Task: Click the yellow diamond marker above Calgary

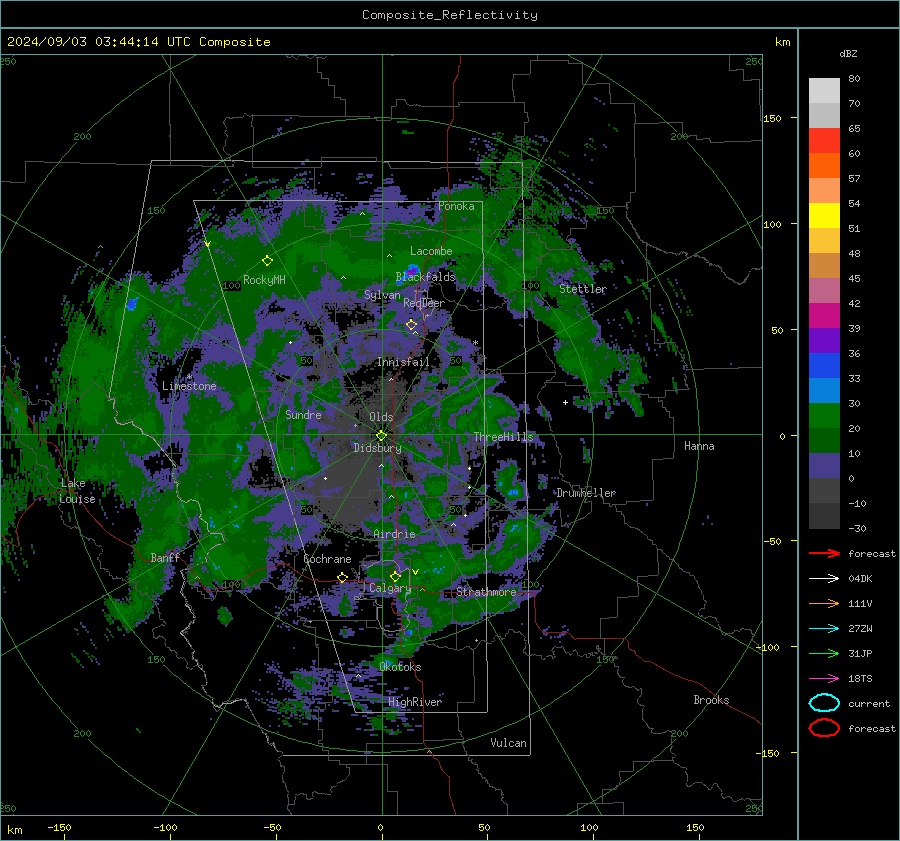Action: 395,576
